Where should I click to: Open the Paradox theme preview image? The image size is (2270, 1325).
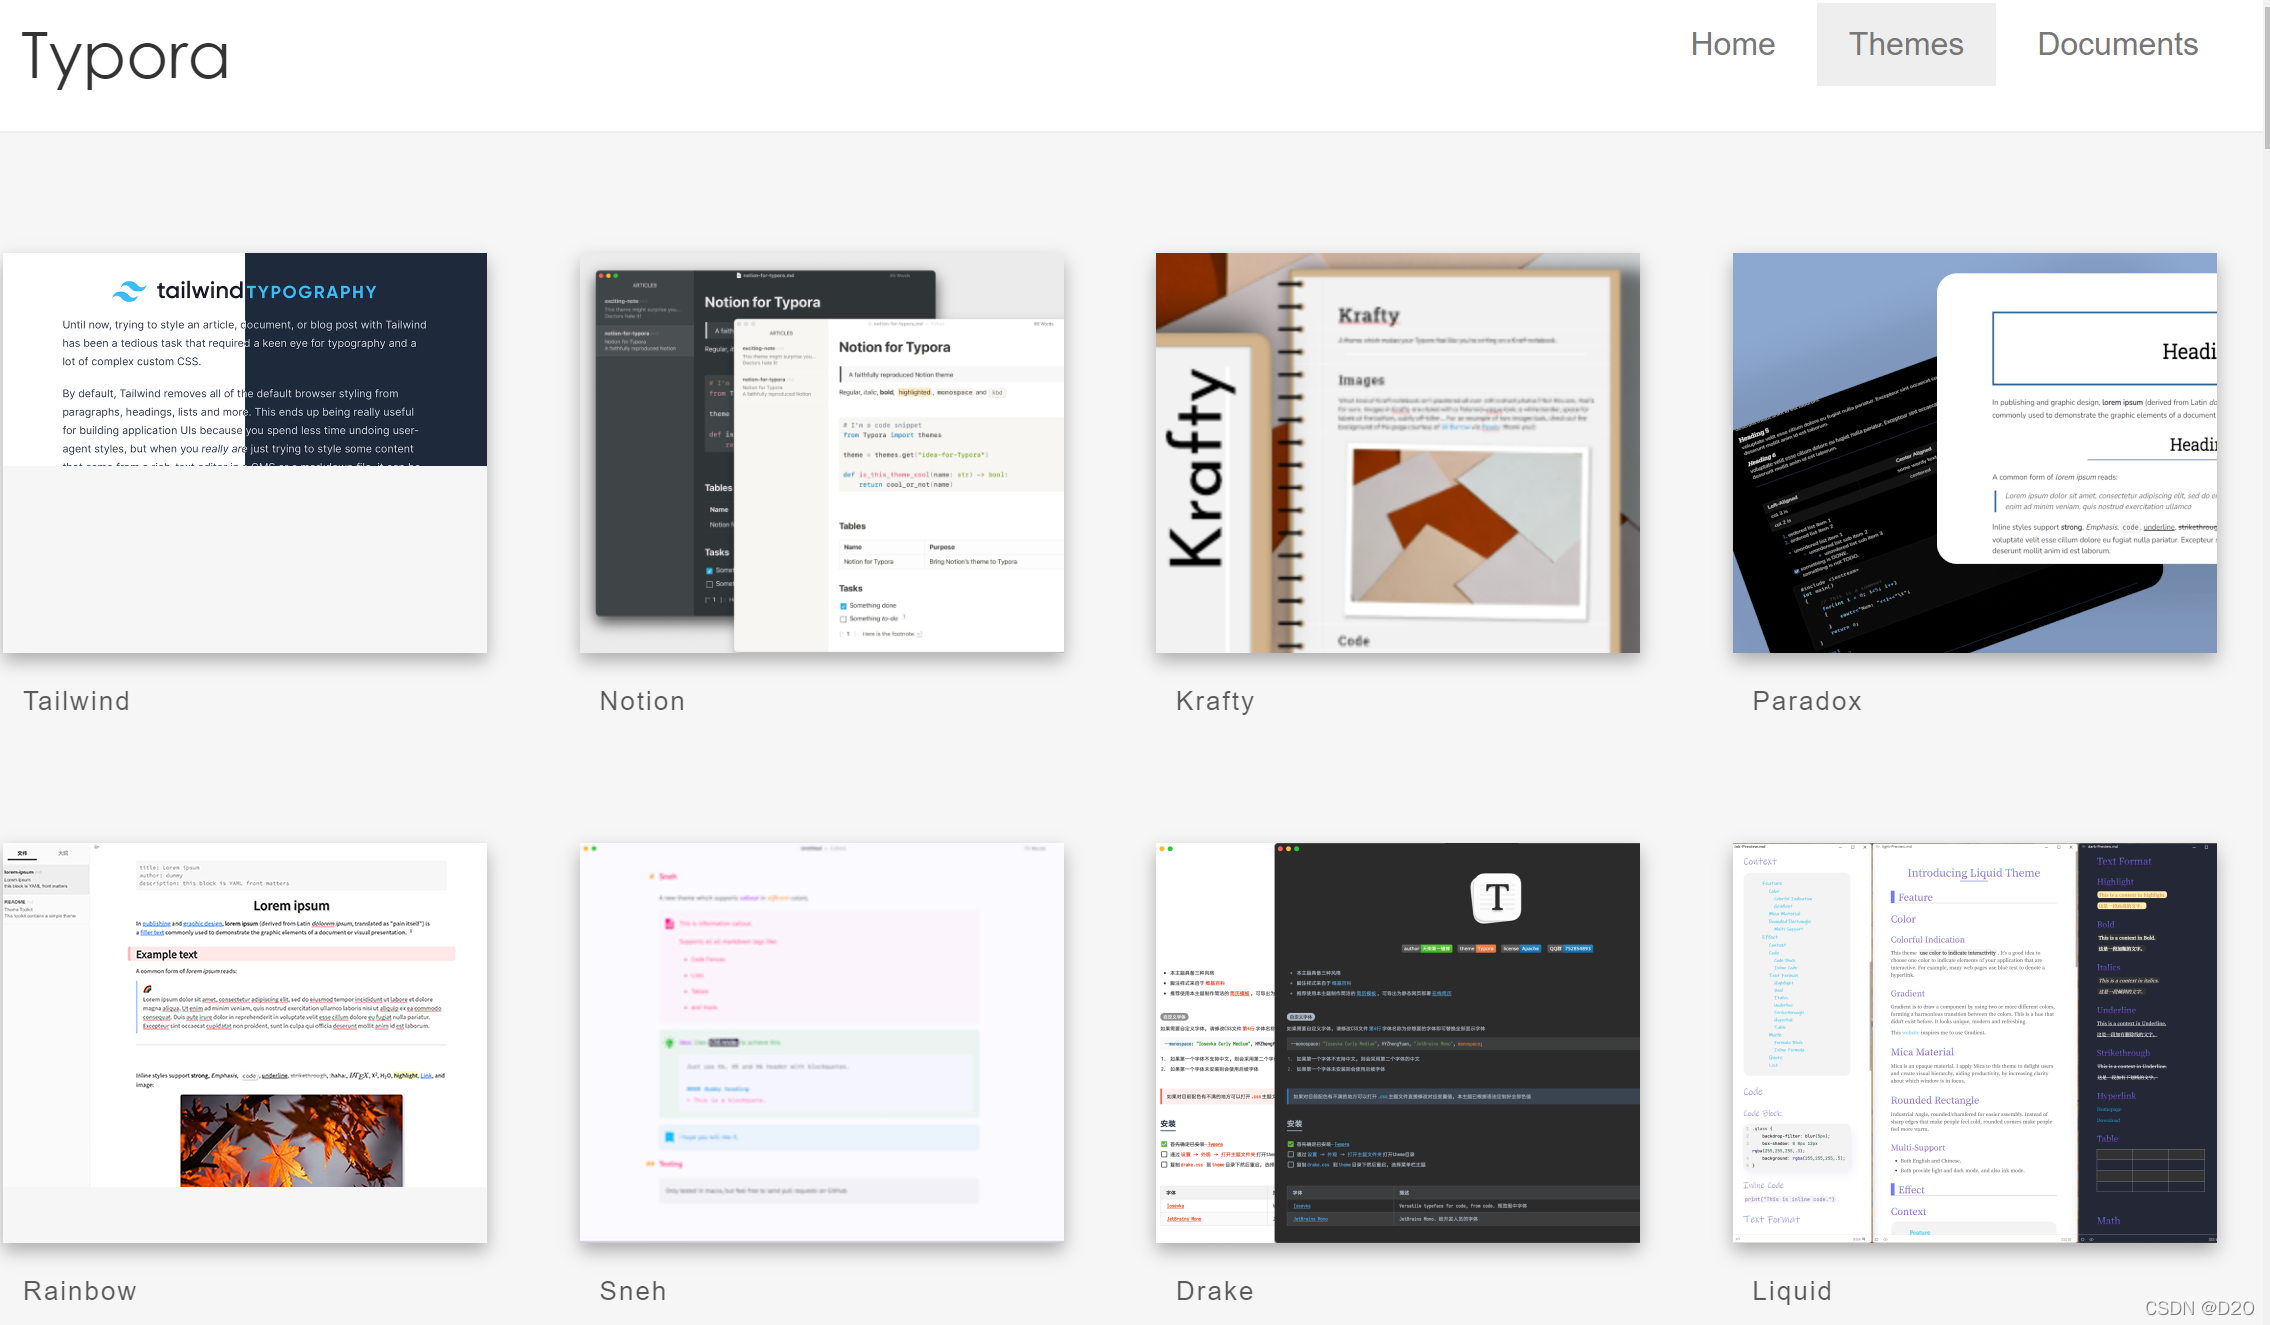tap(1975, 453)
